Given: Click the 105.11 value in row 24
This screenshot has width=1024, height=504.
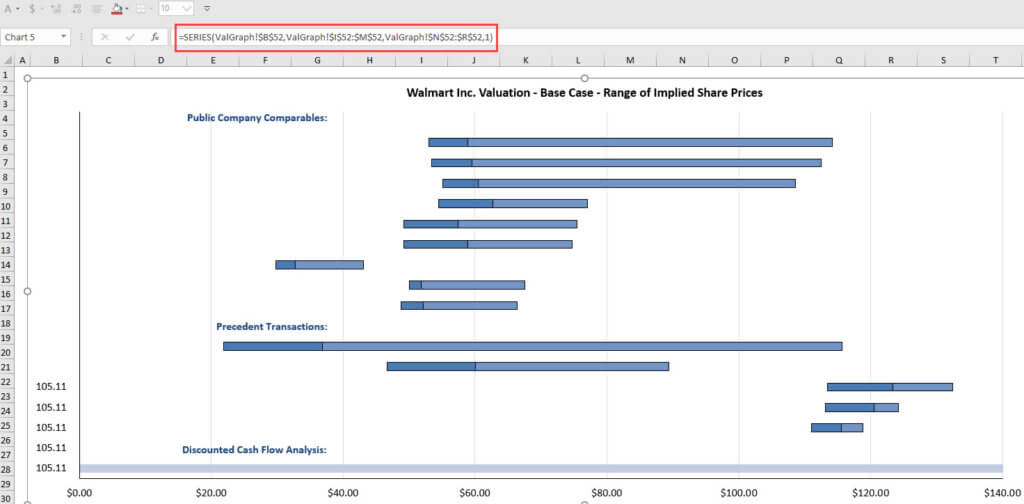Looking at the screenshot, I should tap(51, 407).
